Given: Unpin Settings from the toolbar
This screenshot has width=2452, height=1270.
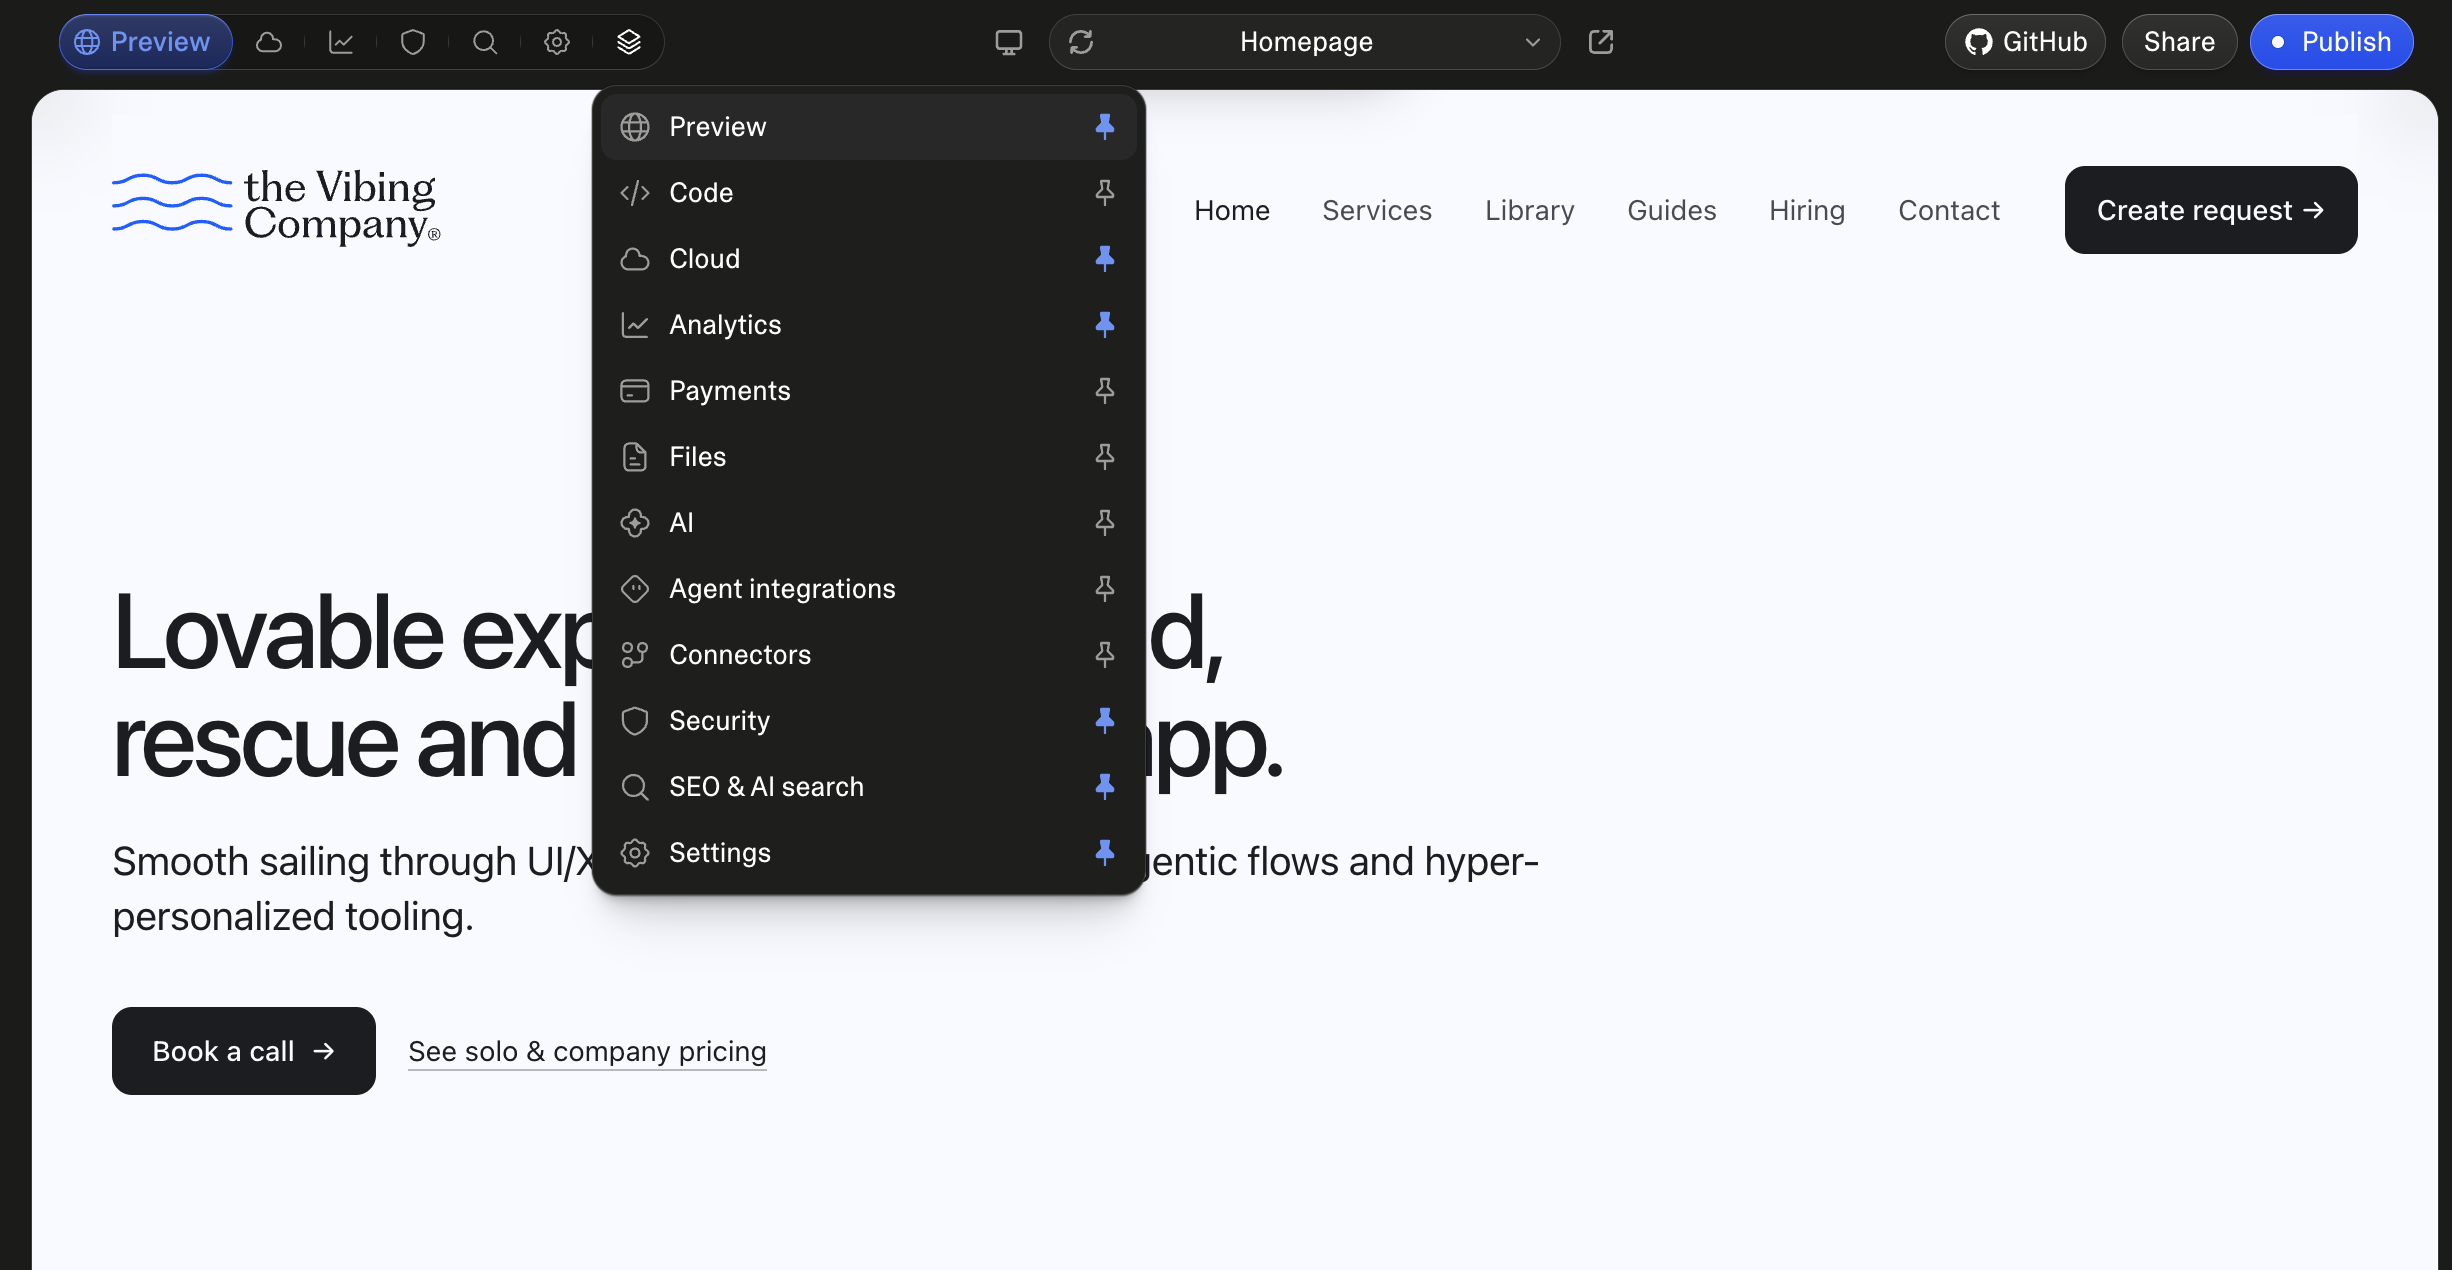Looking at the screenshot, I should [x=1105, y=853].
